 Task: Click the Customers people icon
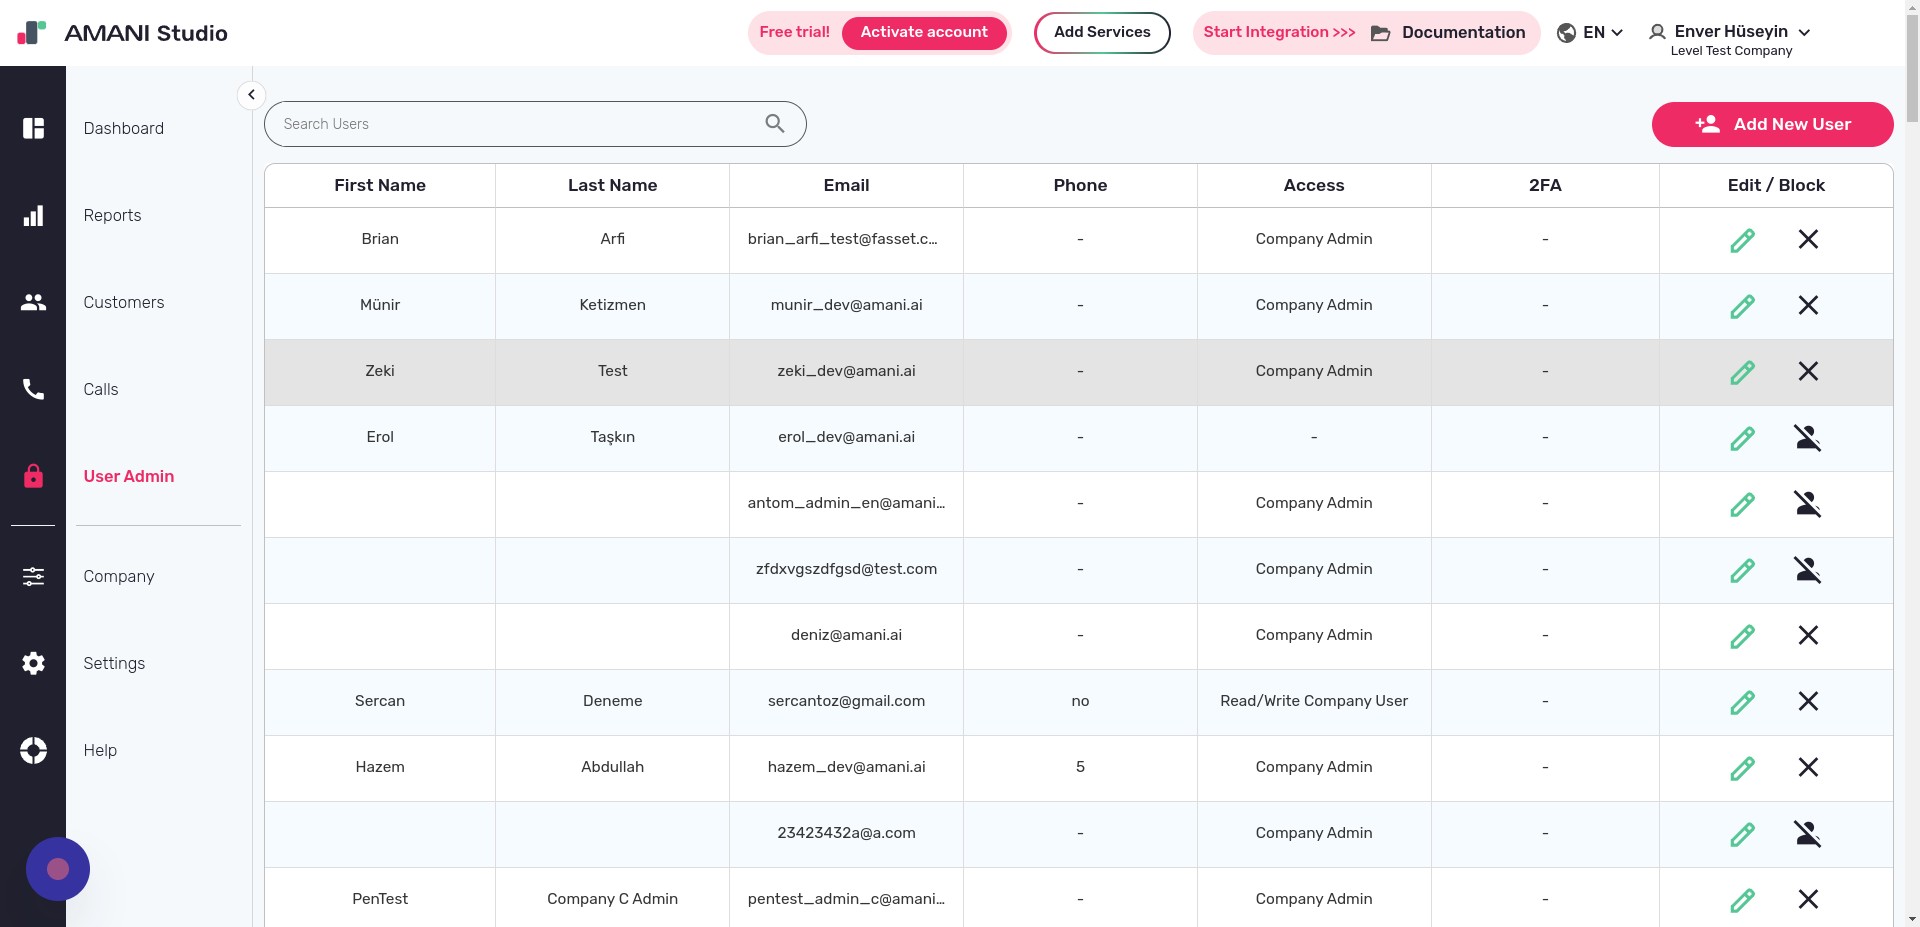coord(33,302)
